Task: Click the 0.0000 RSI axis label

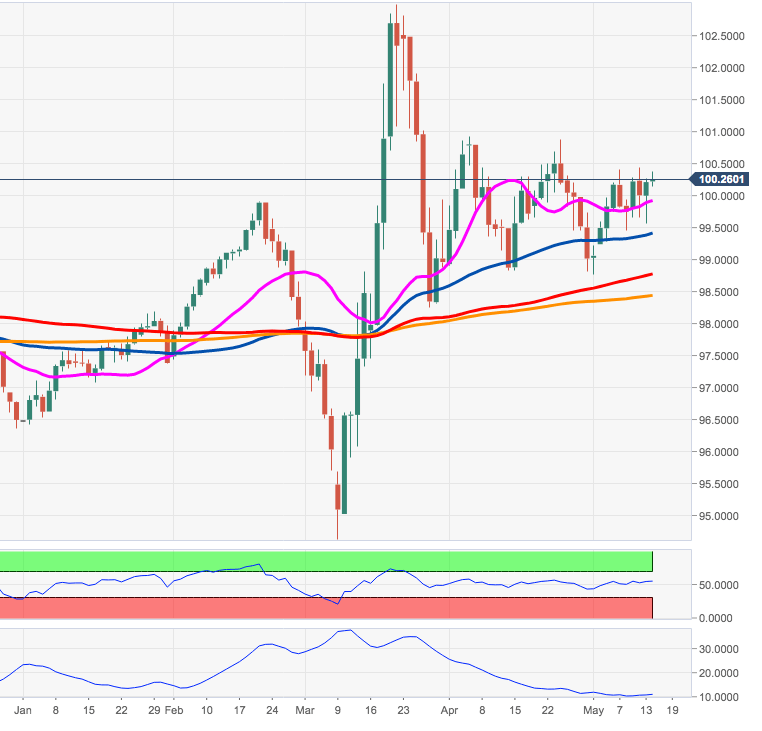Action: pos(719,618)
